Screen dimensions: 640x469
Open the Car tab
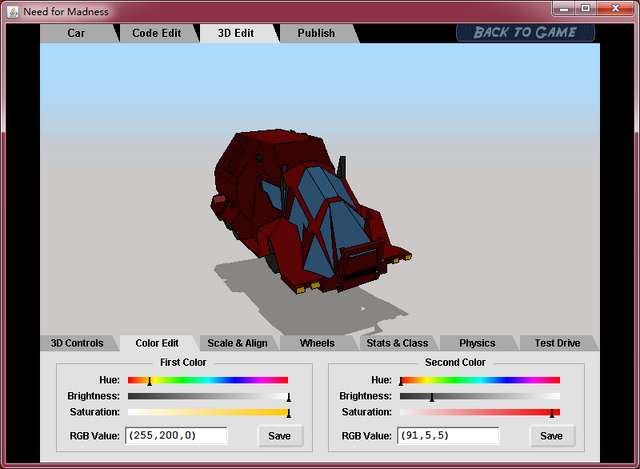76,33
